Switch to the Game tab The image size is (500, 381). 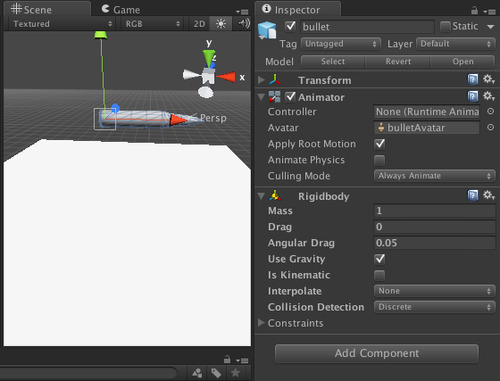tap(121, 9)
